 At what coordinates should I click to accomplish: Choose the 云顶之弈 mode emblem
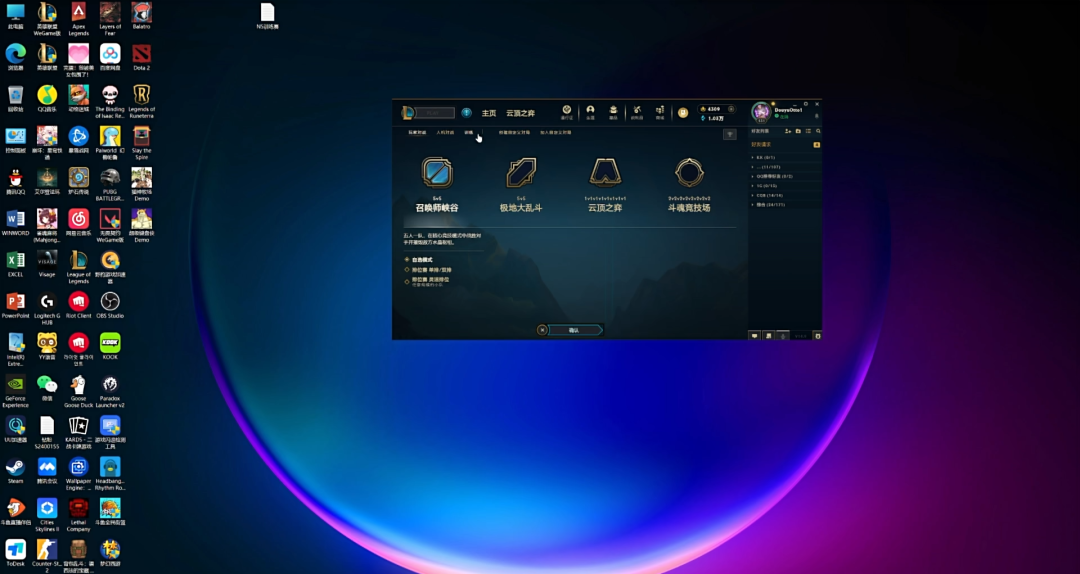pos(605,172)
